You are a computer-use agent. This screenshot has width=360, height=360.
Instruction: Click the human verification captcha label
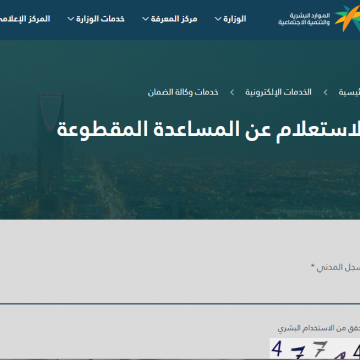[x=319, y=328]
